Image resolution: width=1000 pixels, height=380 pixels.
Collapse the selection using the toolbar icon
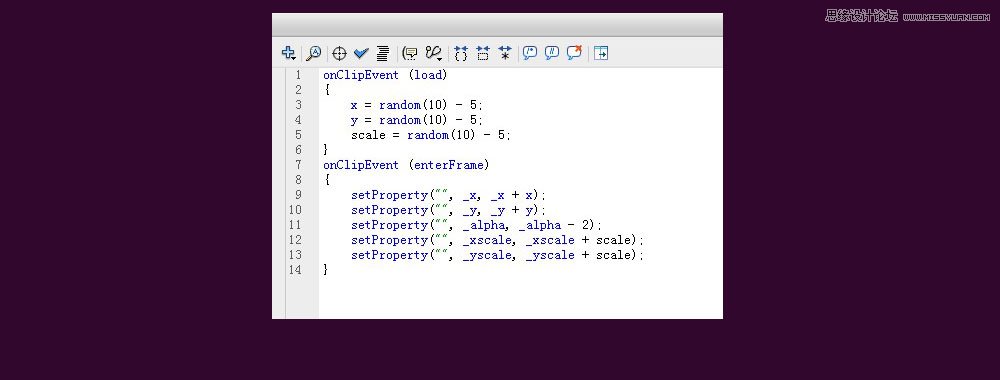tap(483, 53)
